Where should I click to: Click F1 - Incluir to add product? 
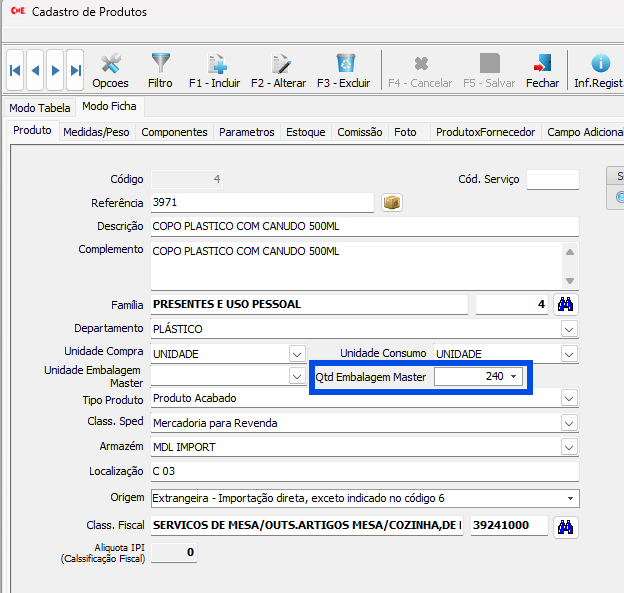pyautogui.click(x=215, y=70)
